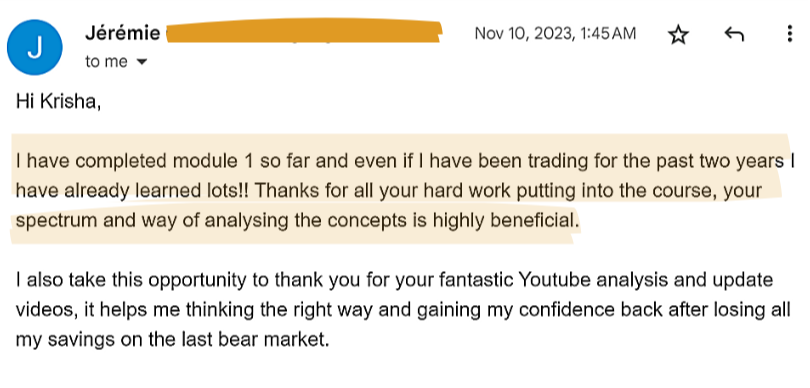Click the "Hi Krisha," greeting line
The height and width of the screenshot is (388, 810).
[x=58, y=102]
